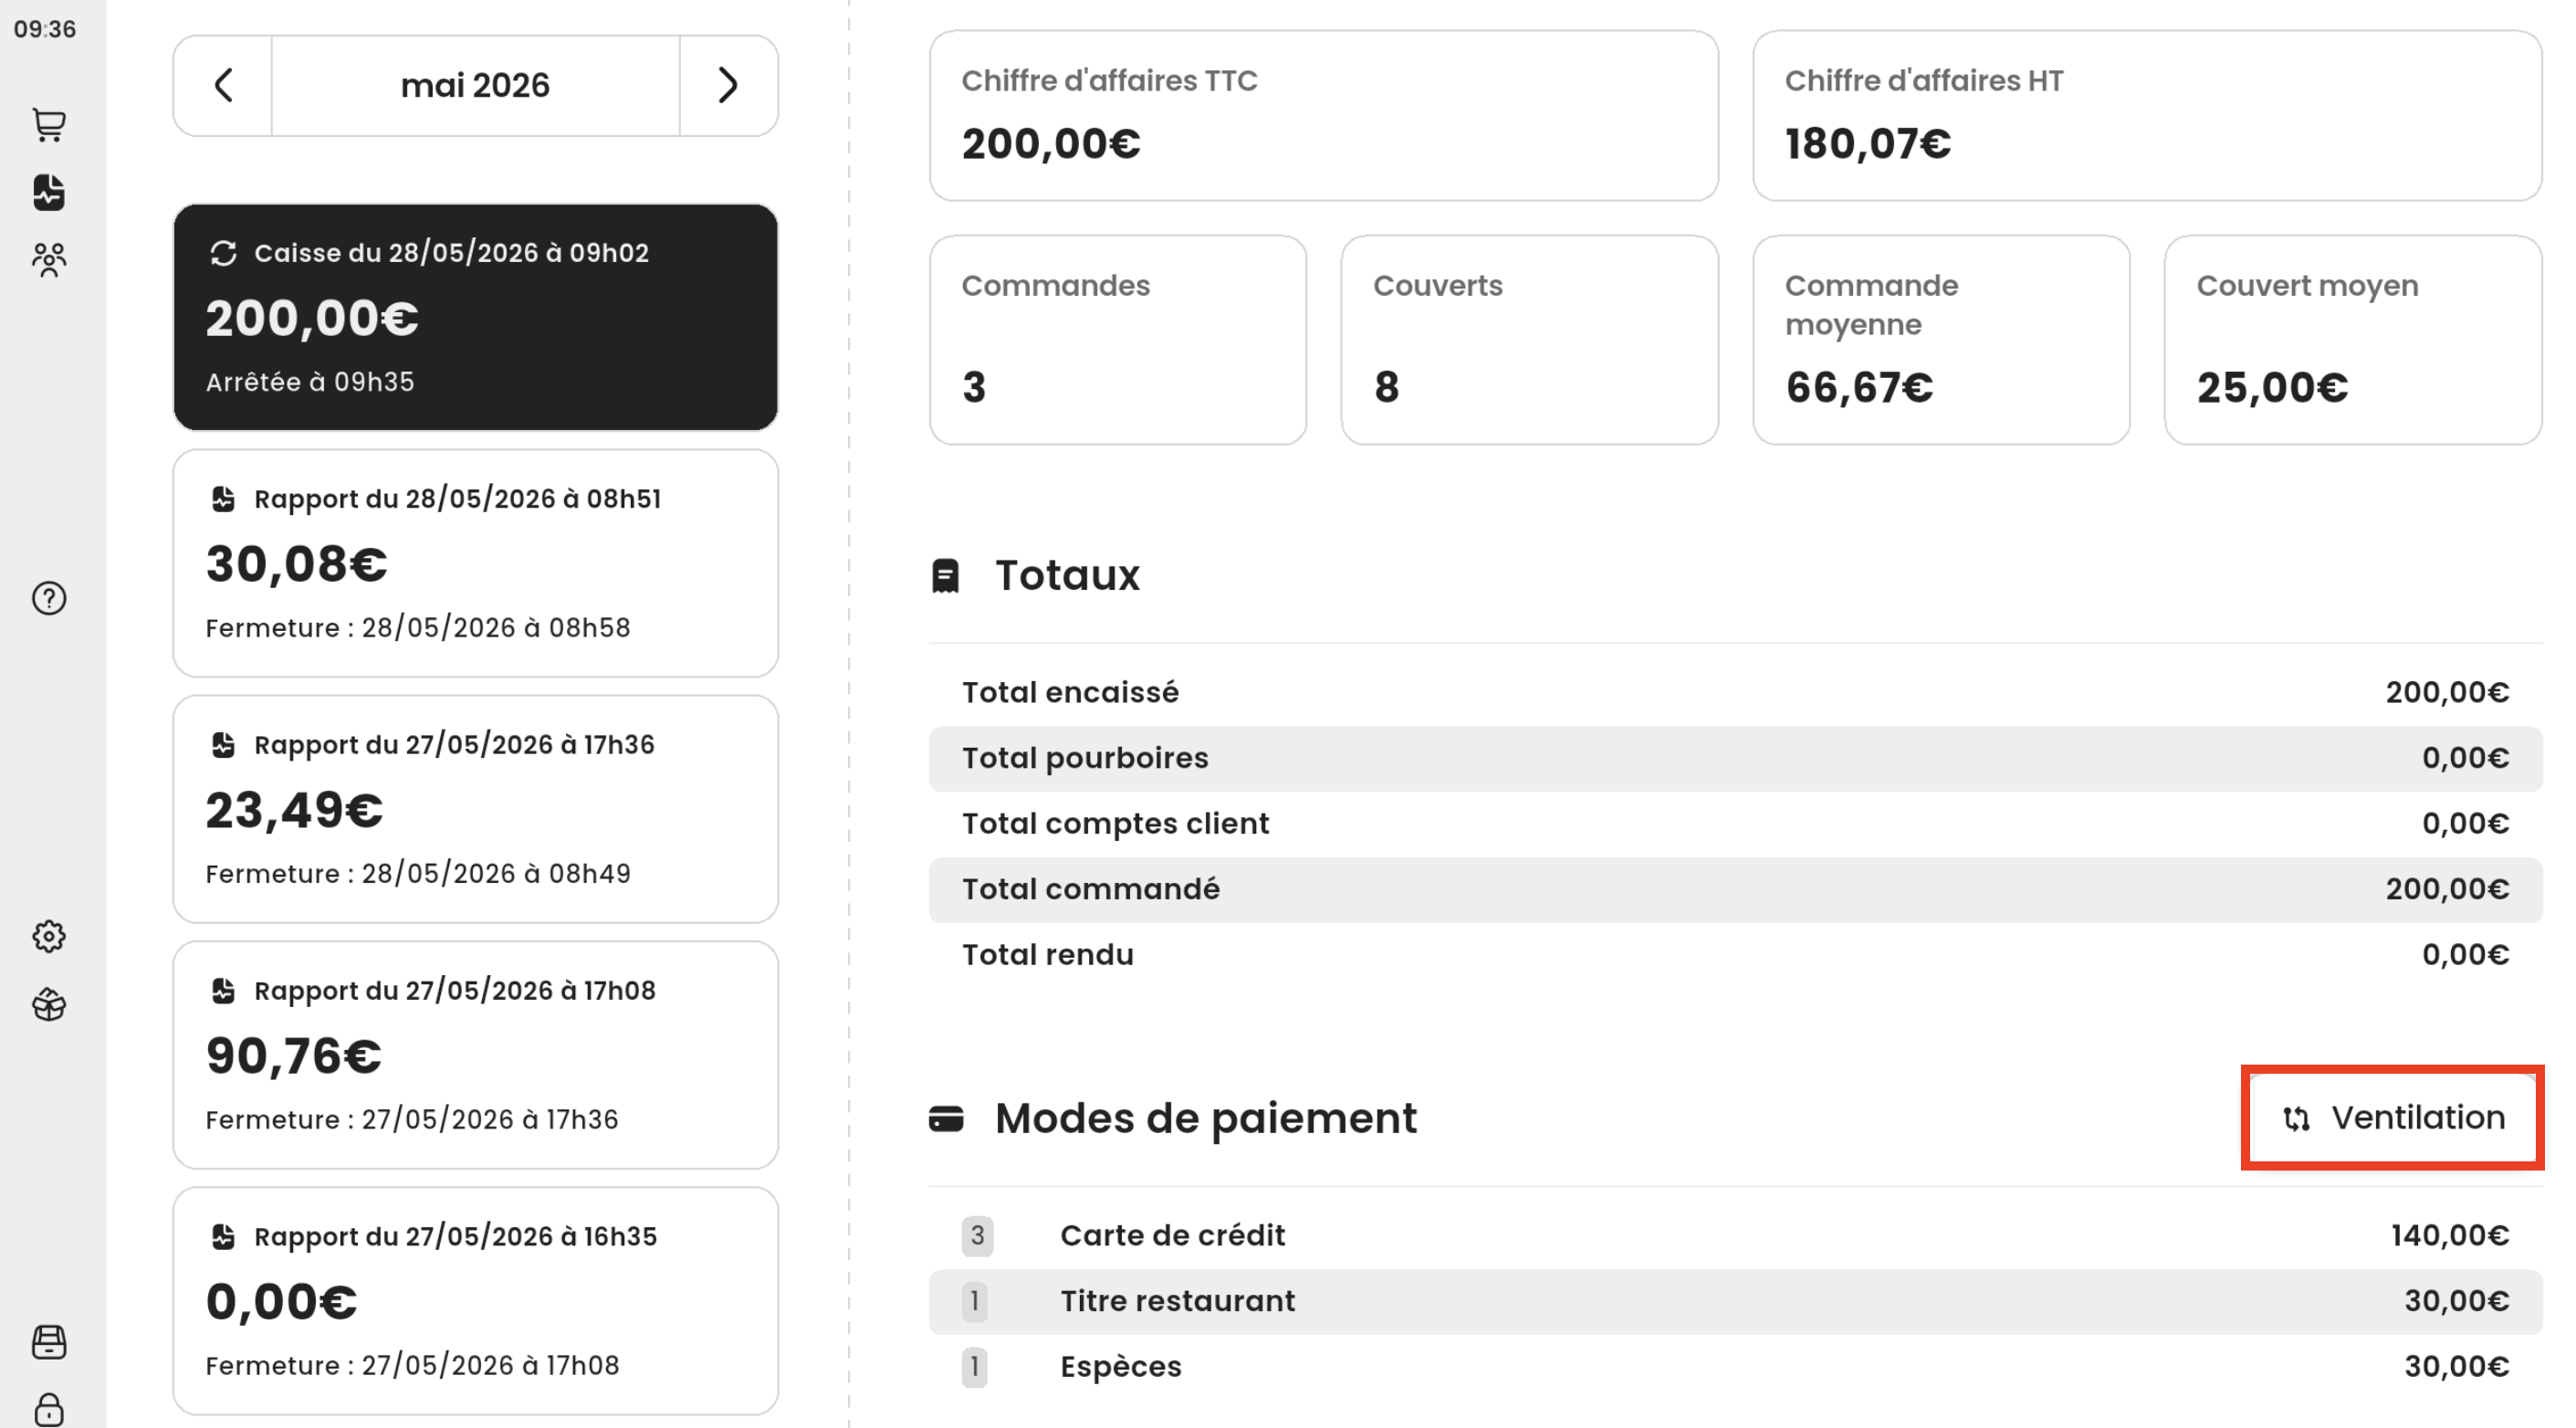Viewport: 2576px width, 1428px height.
Task: Click the Couverts count card
Action: click(1529, 340)
